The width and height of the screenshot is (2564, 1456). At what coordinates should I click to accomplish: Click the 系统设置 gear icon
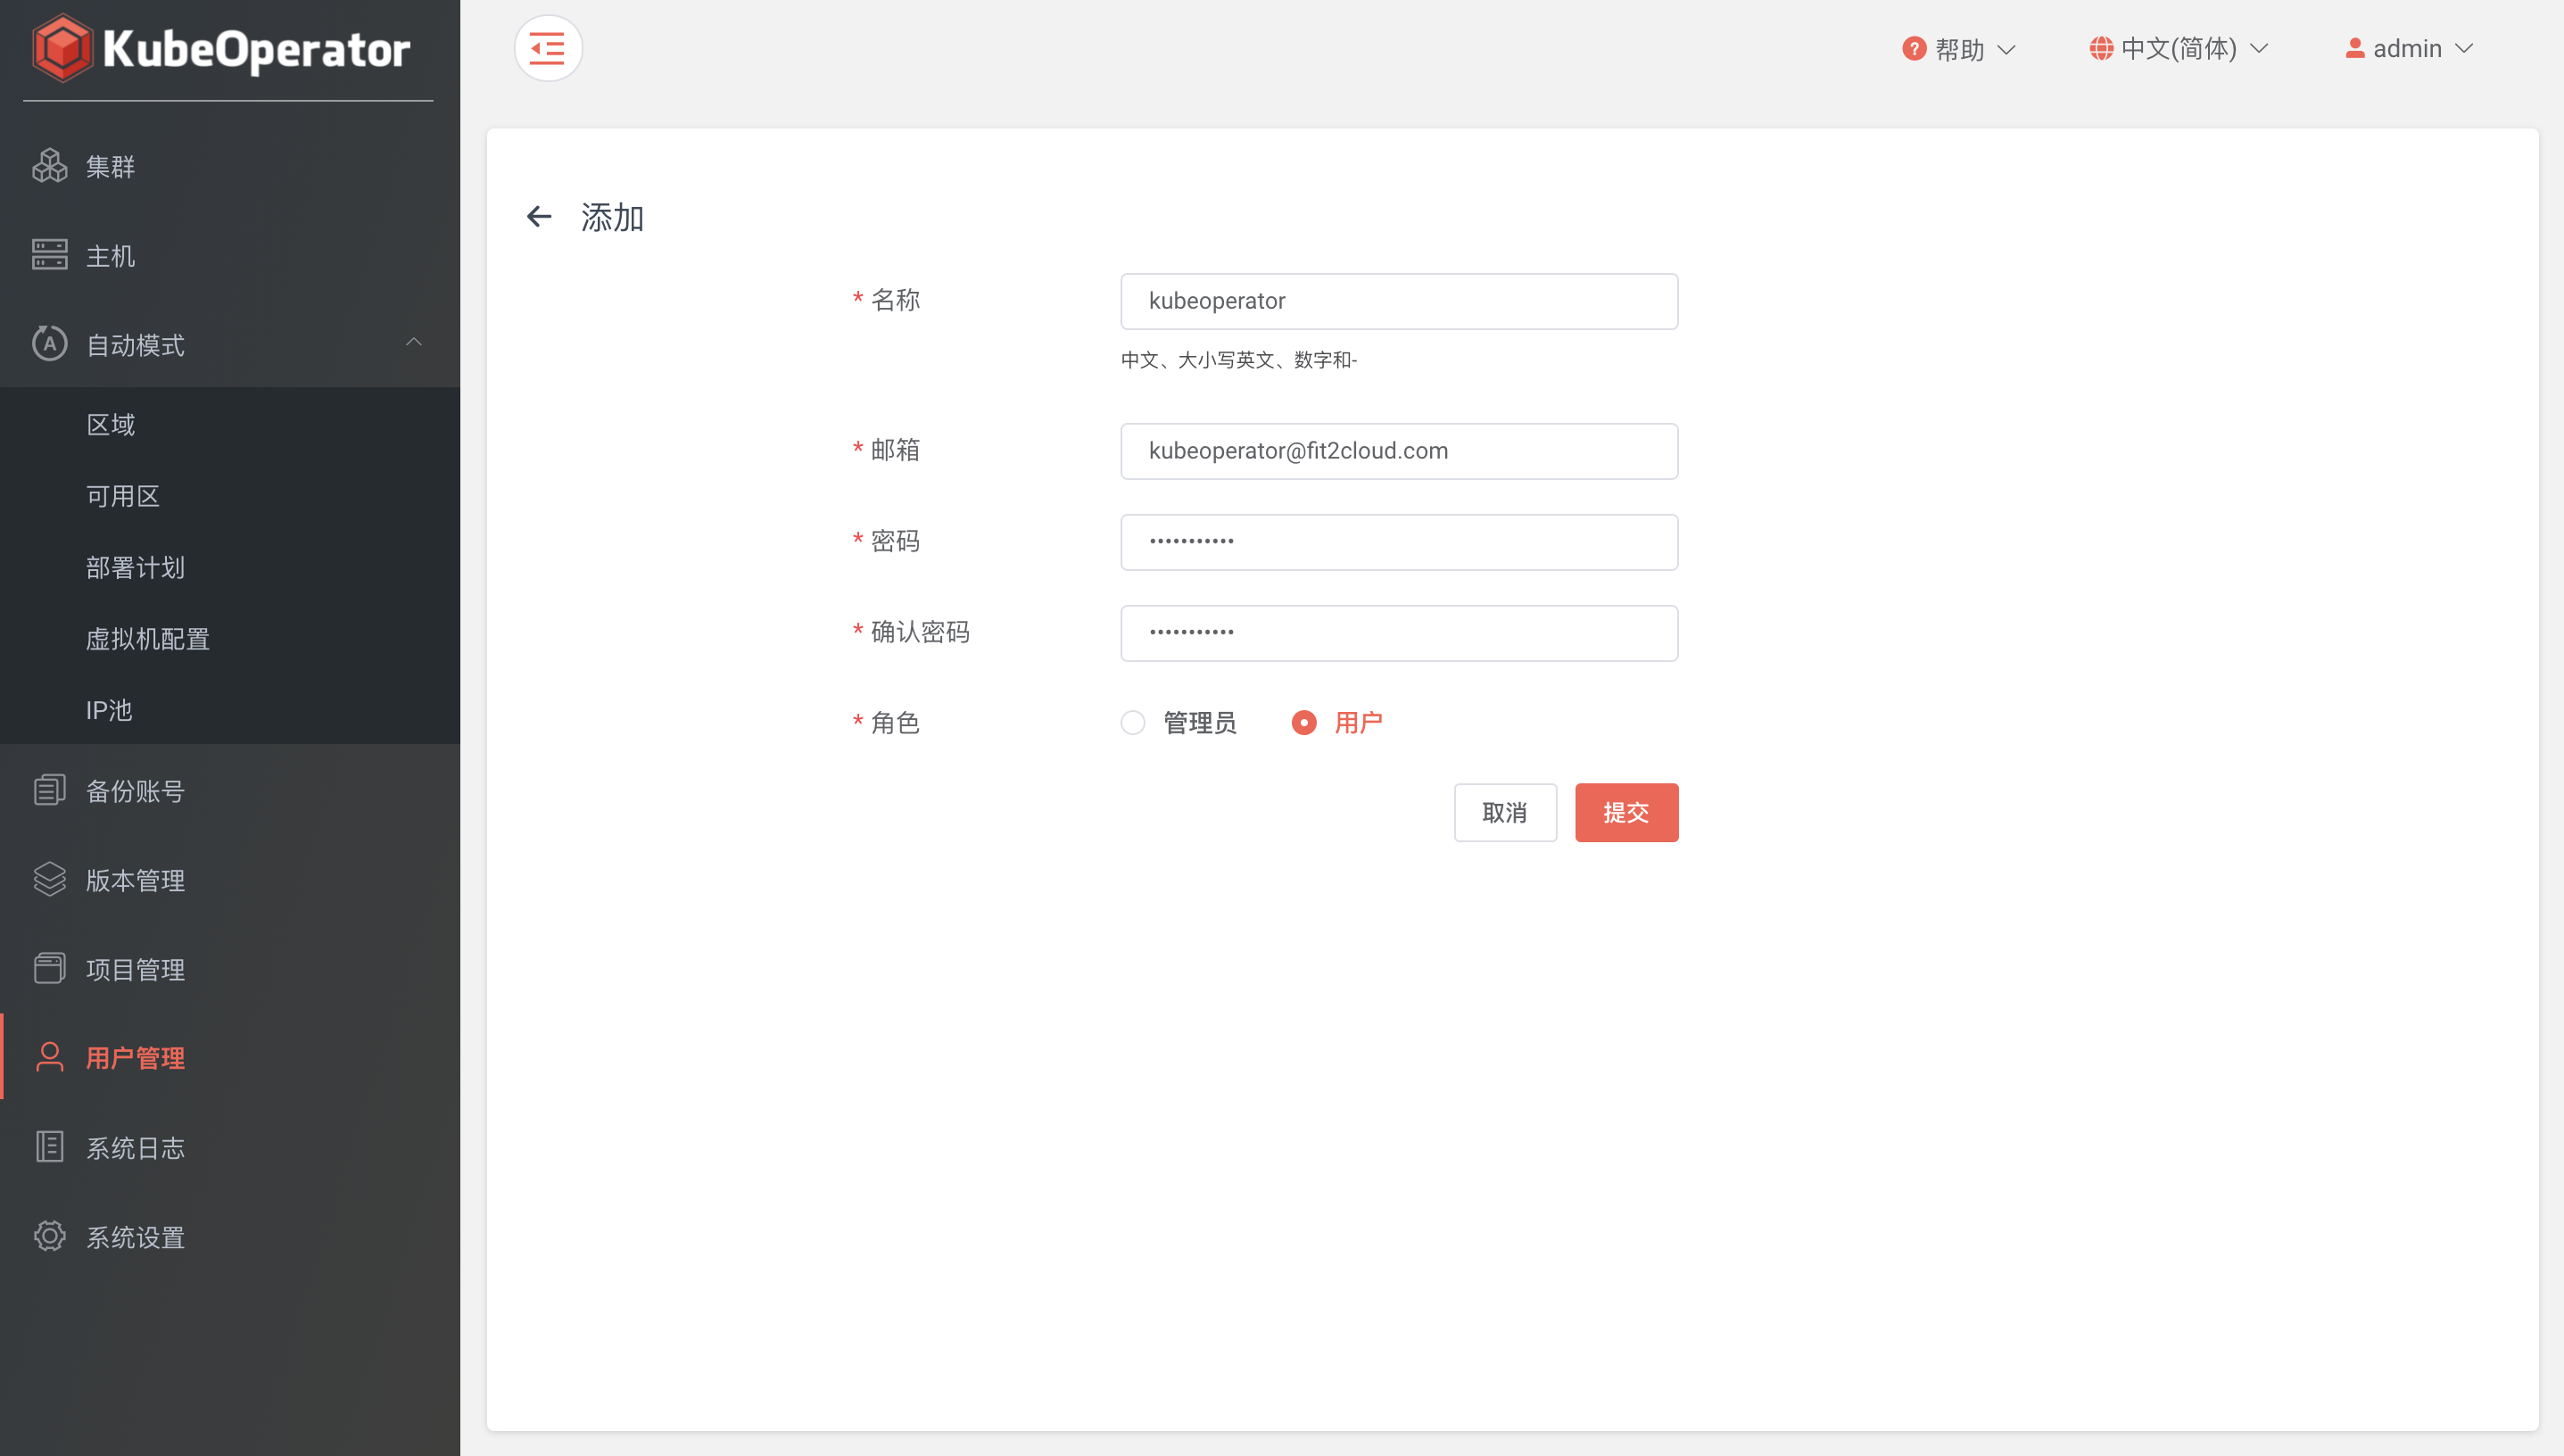coord(49,1236)
